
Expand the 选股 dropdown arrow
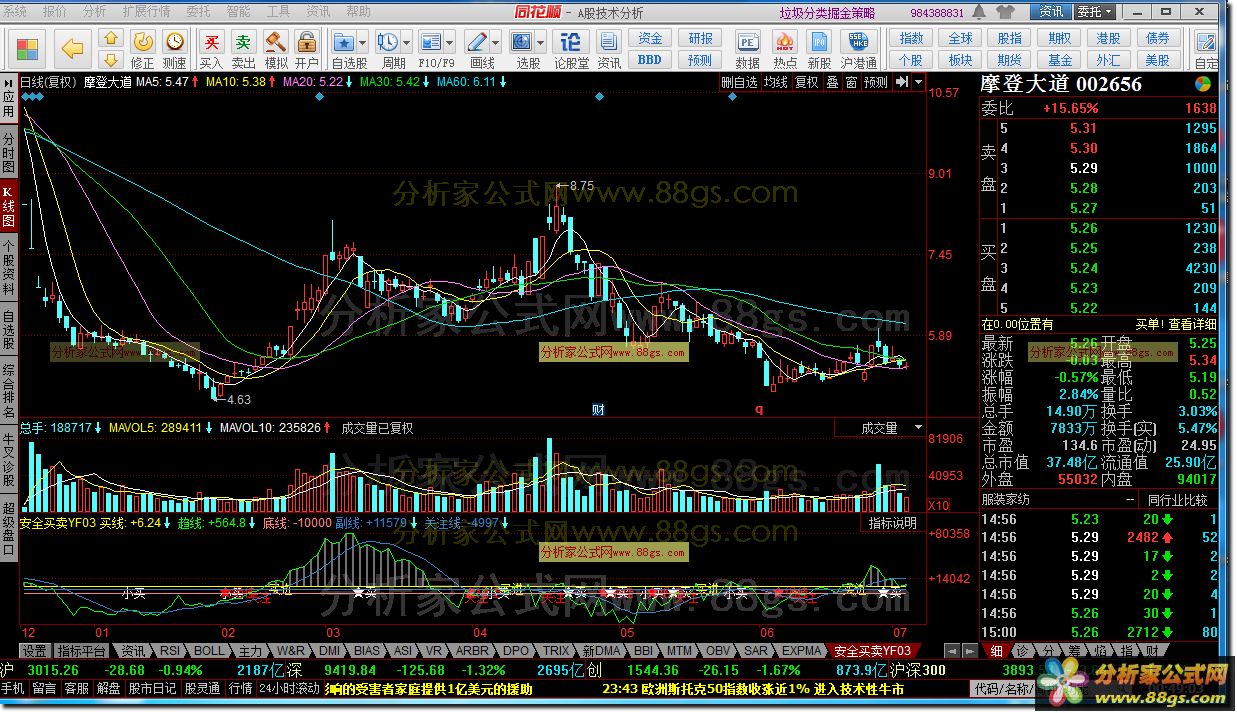coord(540,42)
